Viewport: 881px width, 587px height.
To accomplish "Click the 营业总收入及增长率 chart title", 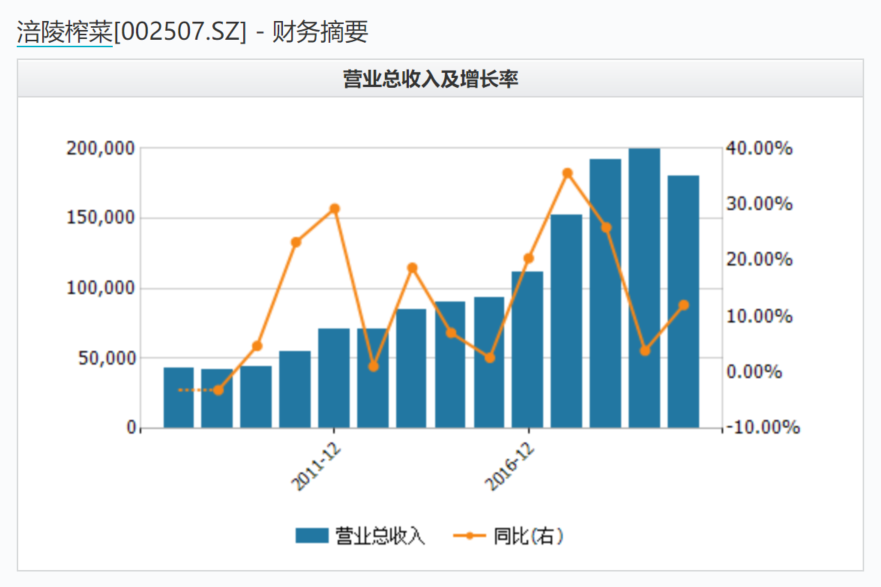I will point(430,79).
